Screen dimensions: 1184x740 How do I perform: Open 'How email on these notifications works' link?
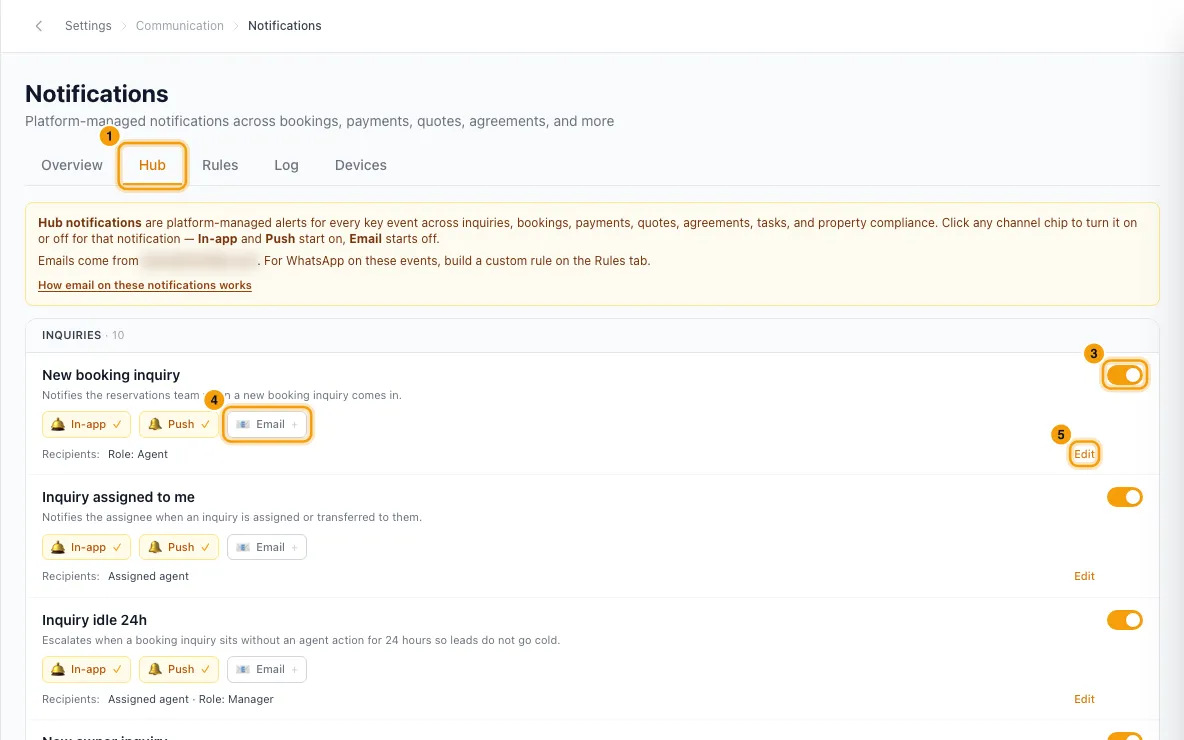pos(145,285)
